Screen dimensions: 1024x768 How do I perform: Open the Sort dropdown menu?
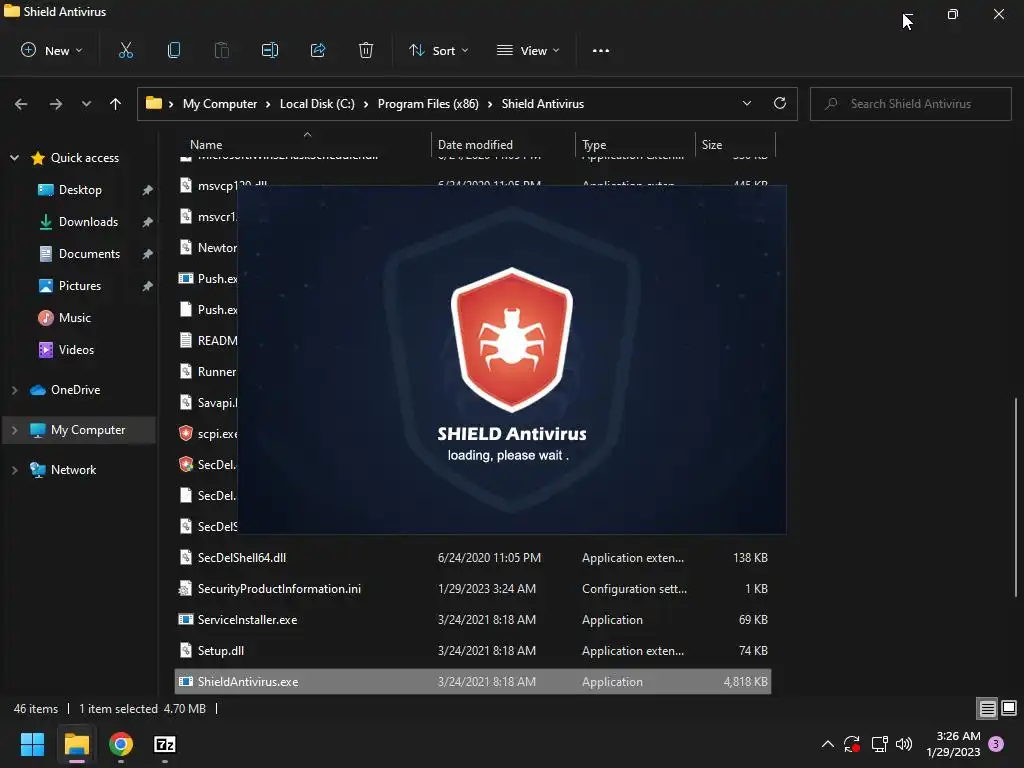(x=438, y=50)
